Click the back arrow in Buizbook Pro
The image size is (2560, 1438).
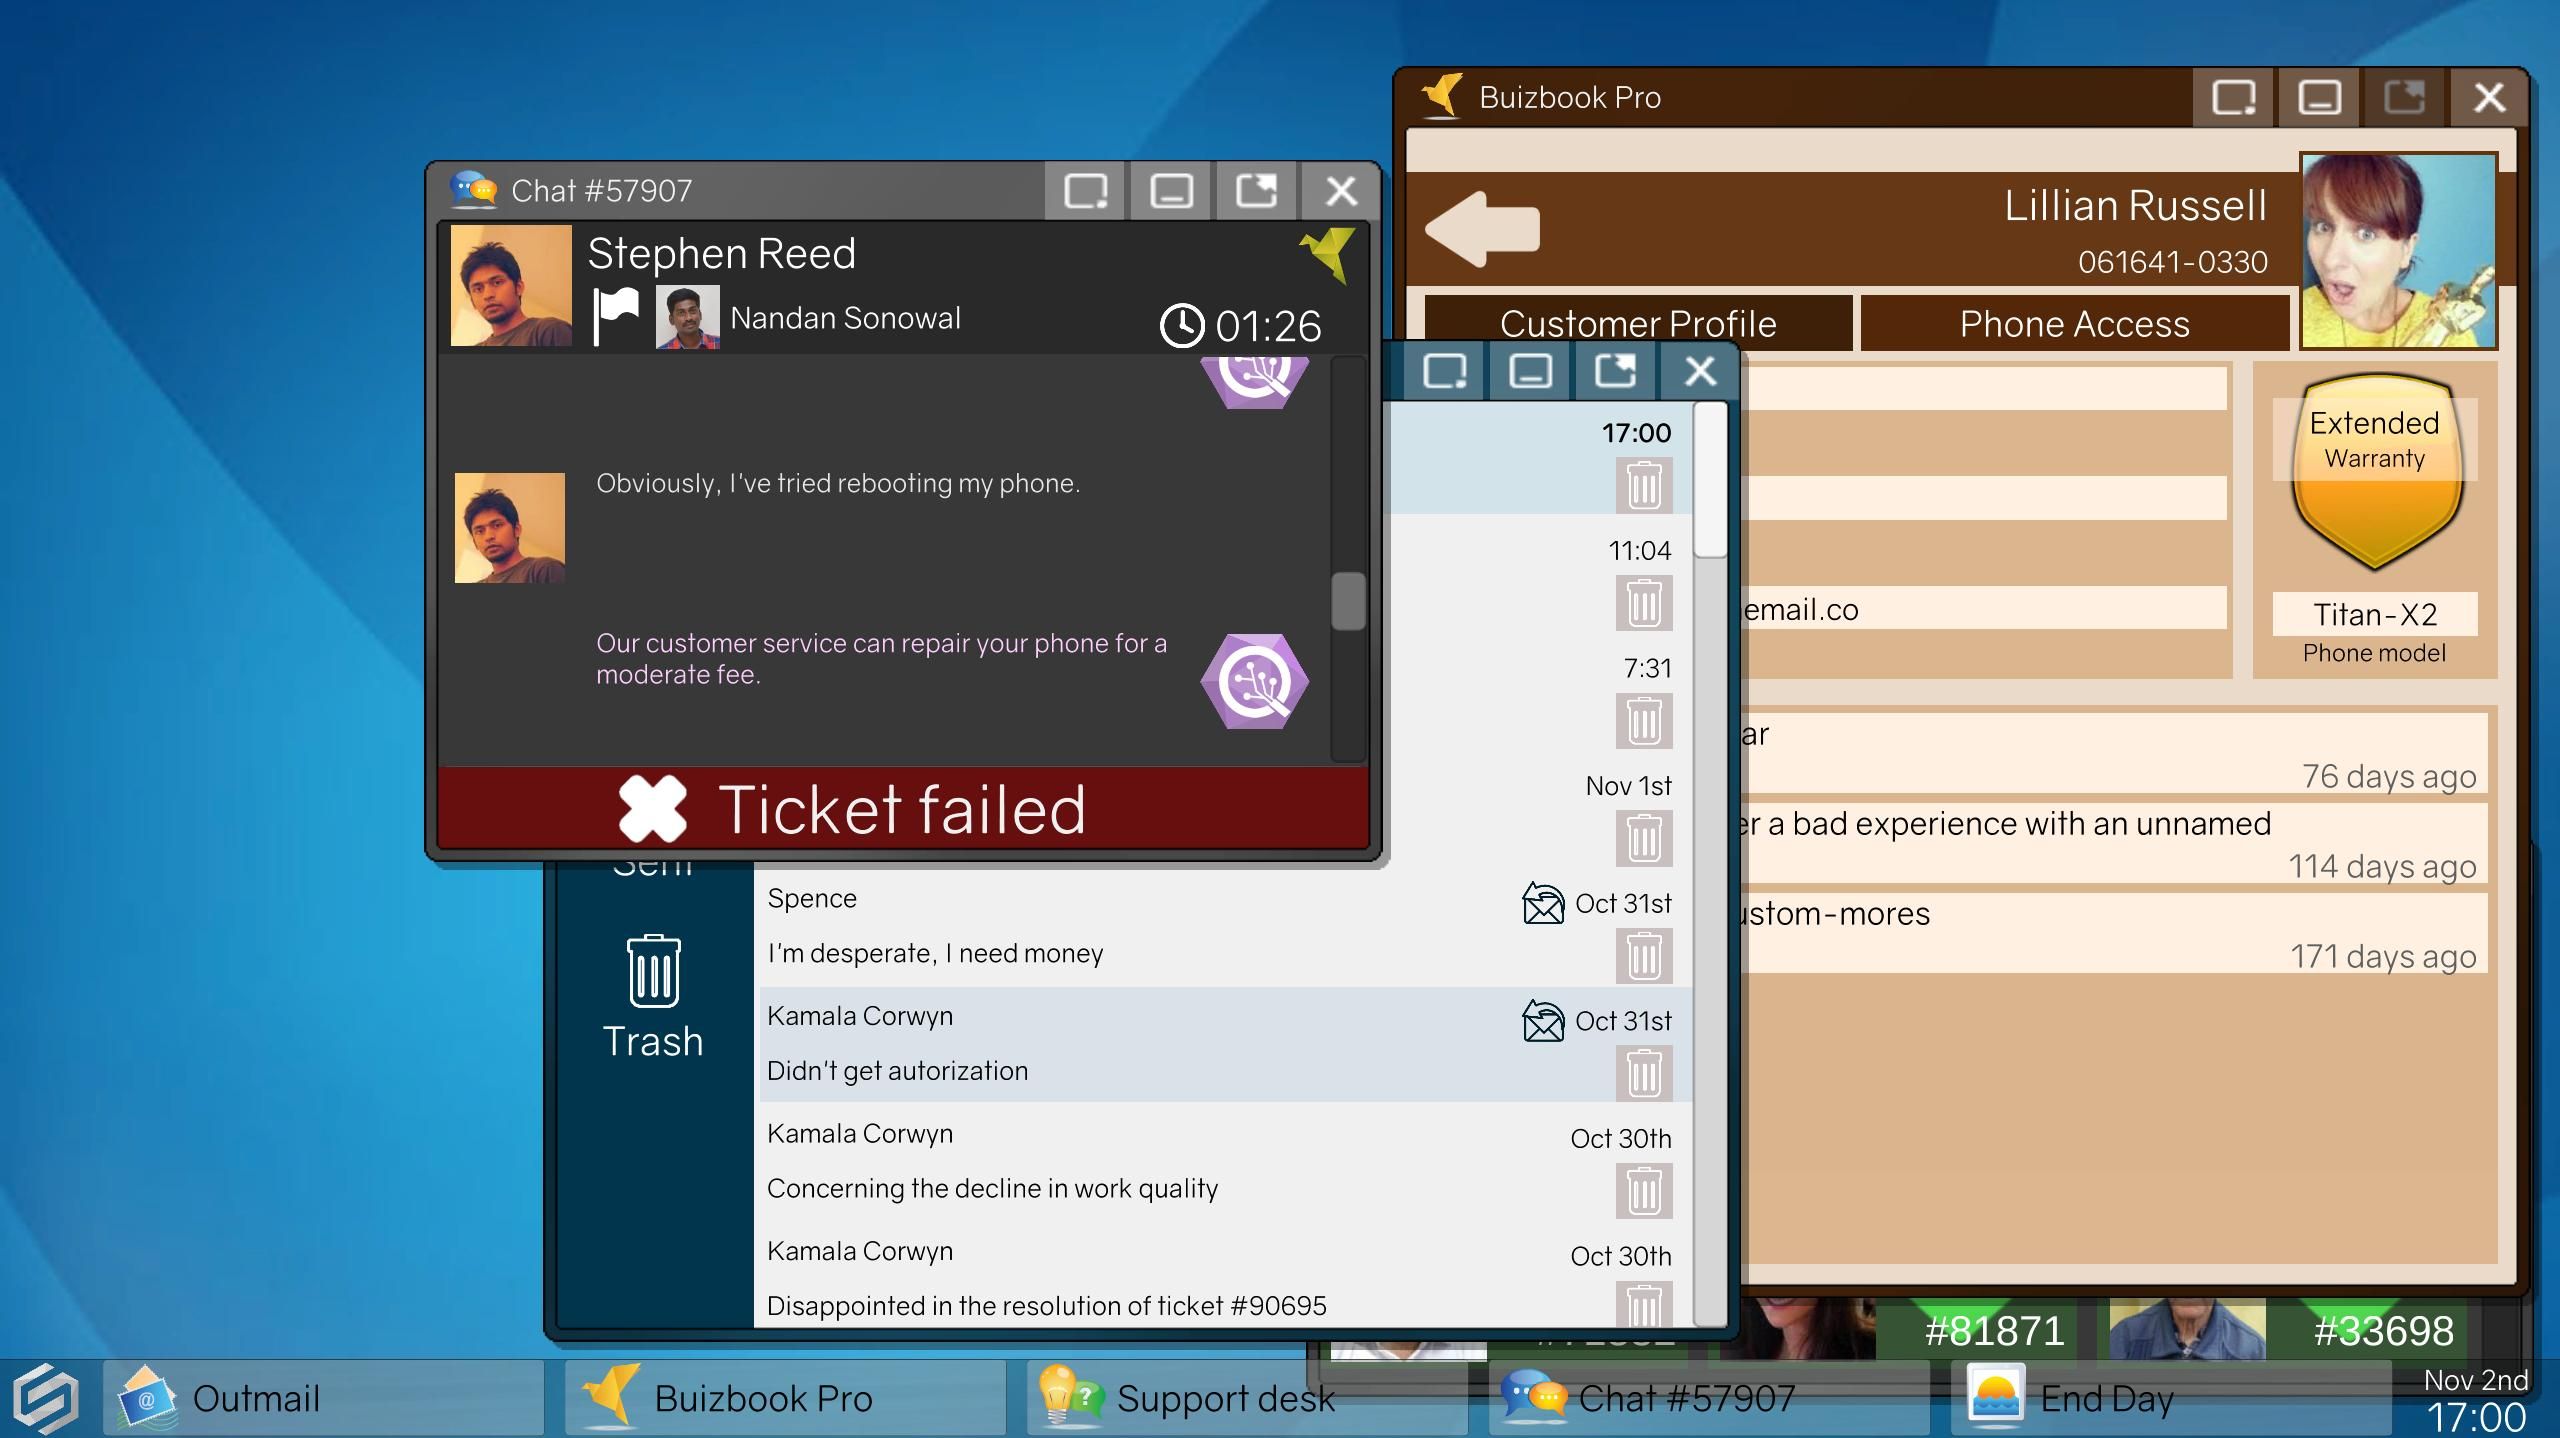pos(1482,229)
